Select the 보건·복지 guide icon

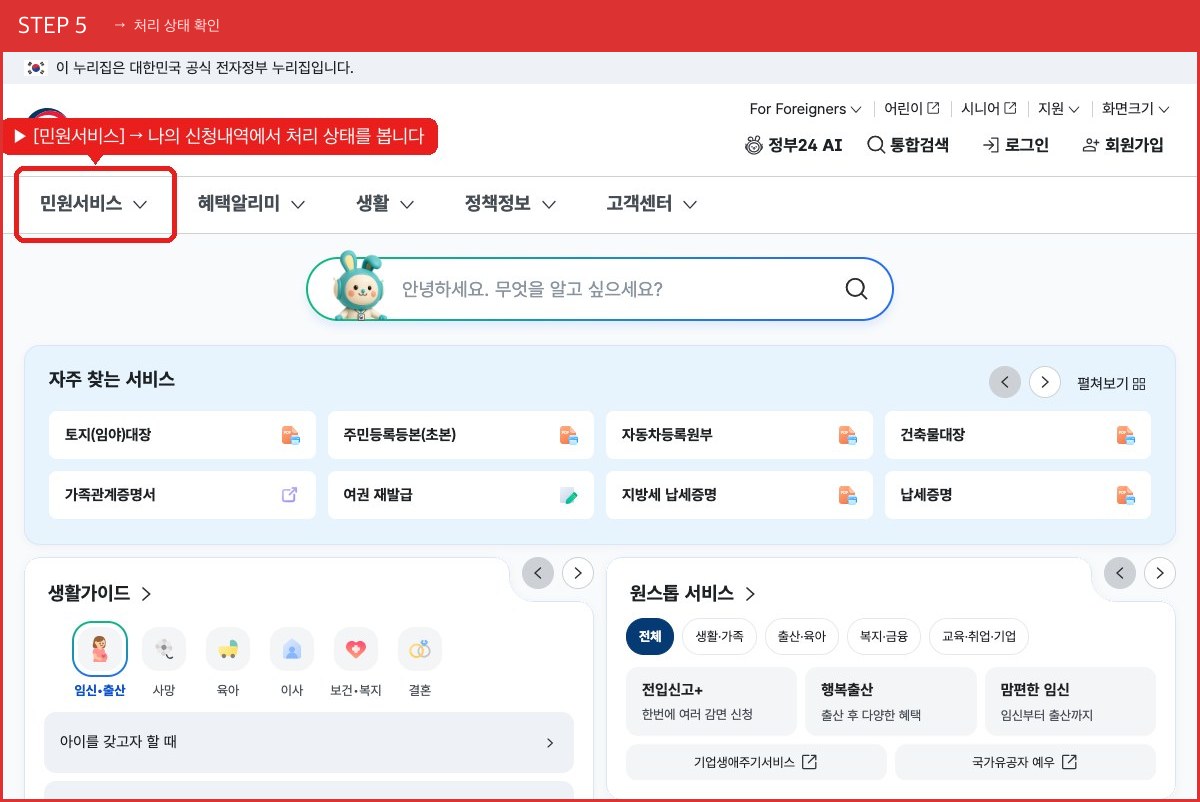(x=356, y=660)
